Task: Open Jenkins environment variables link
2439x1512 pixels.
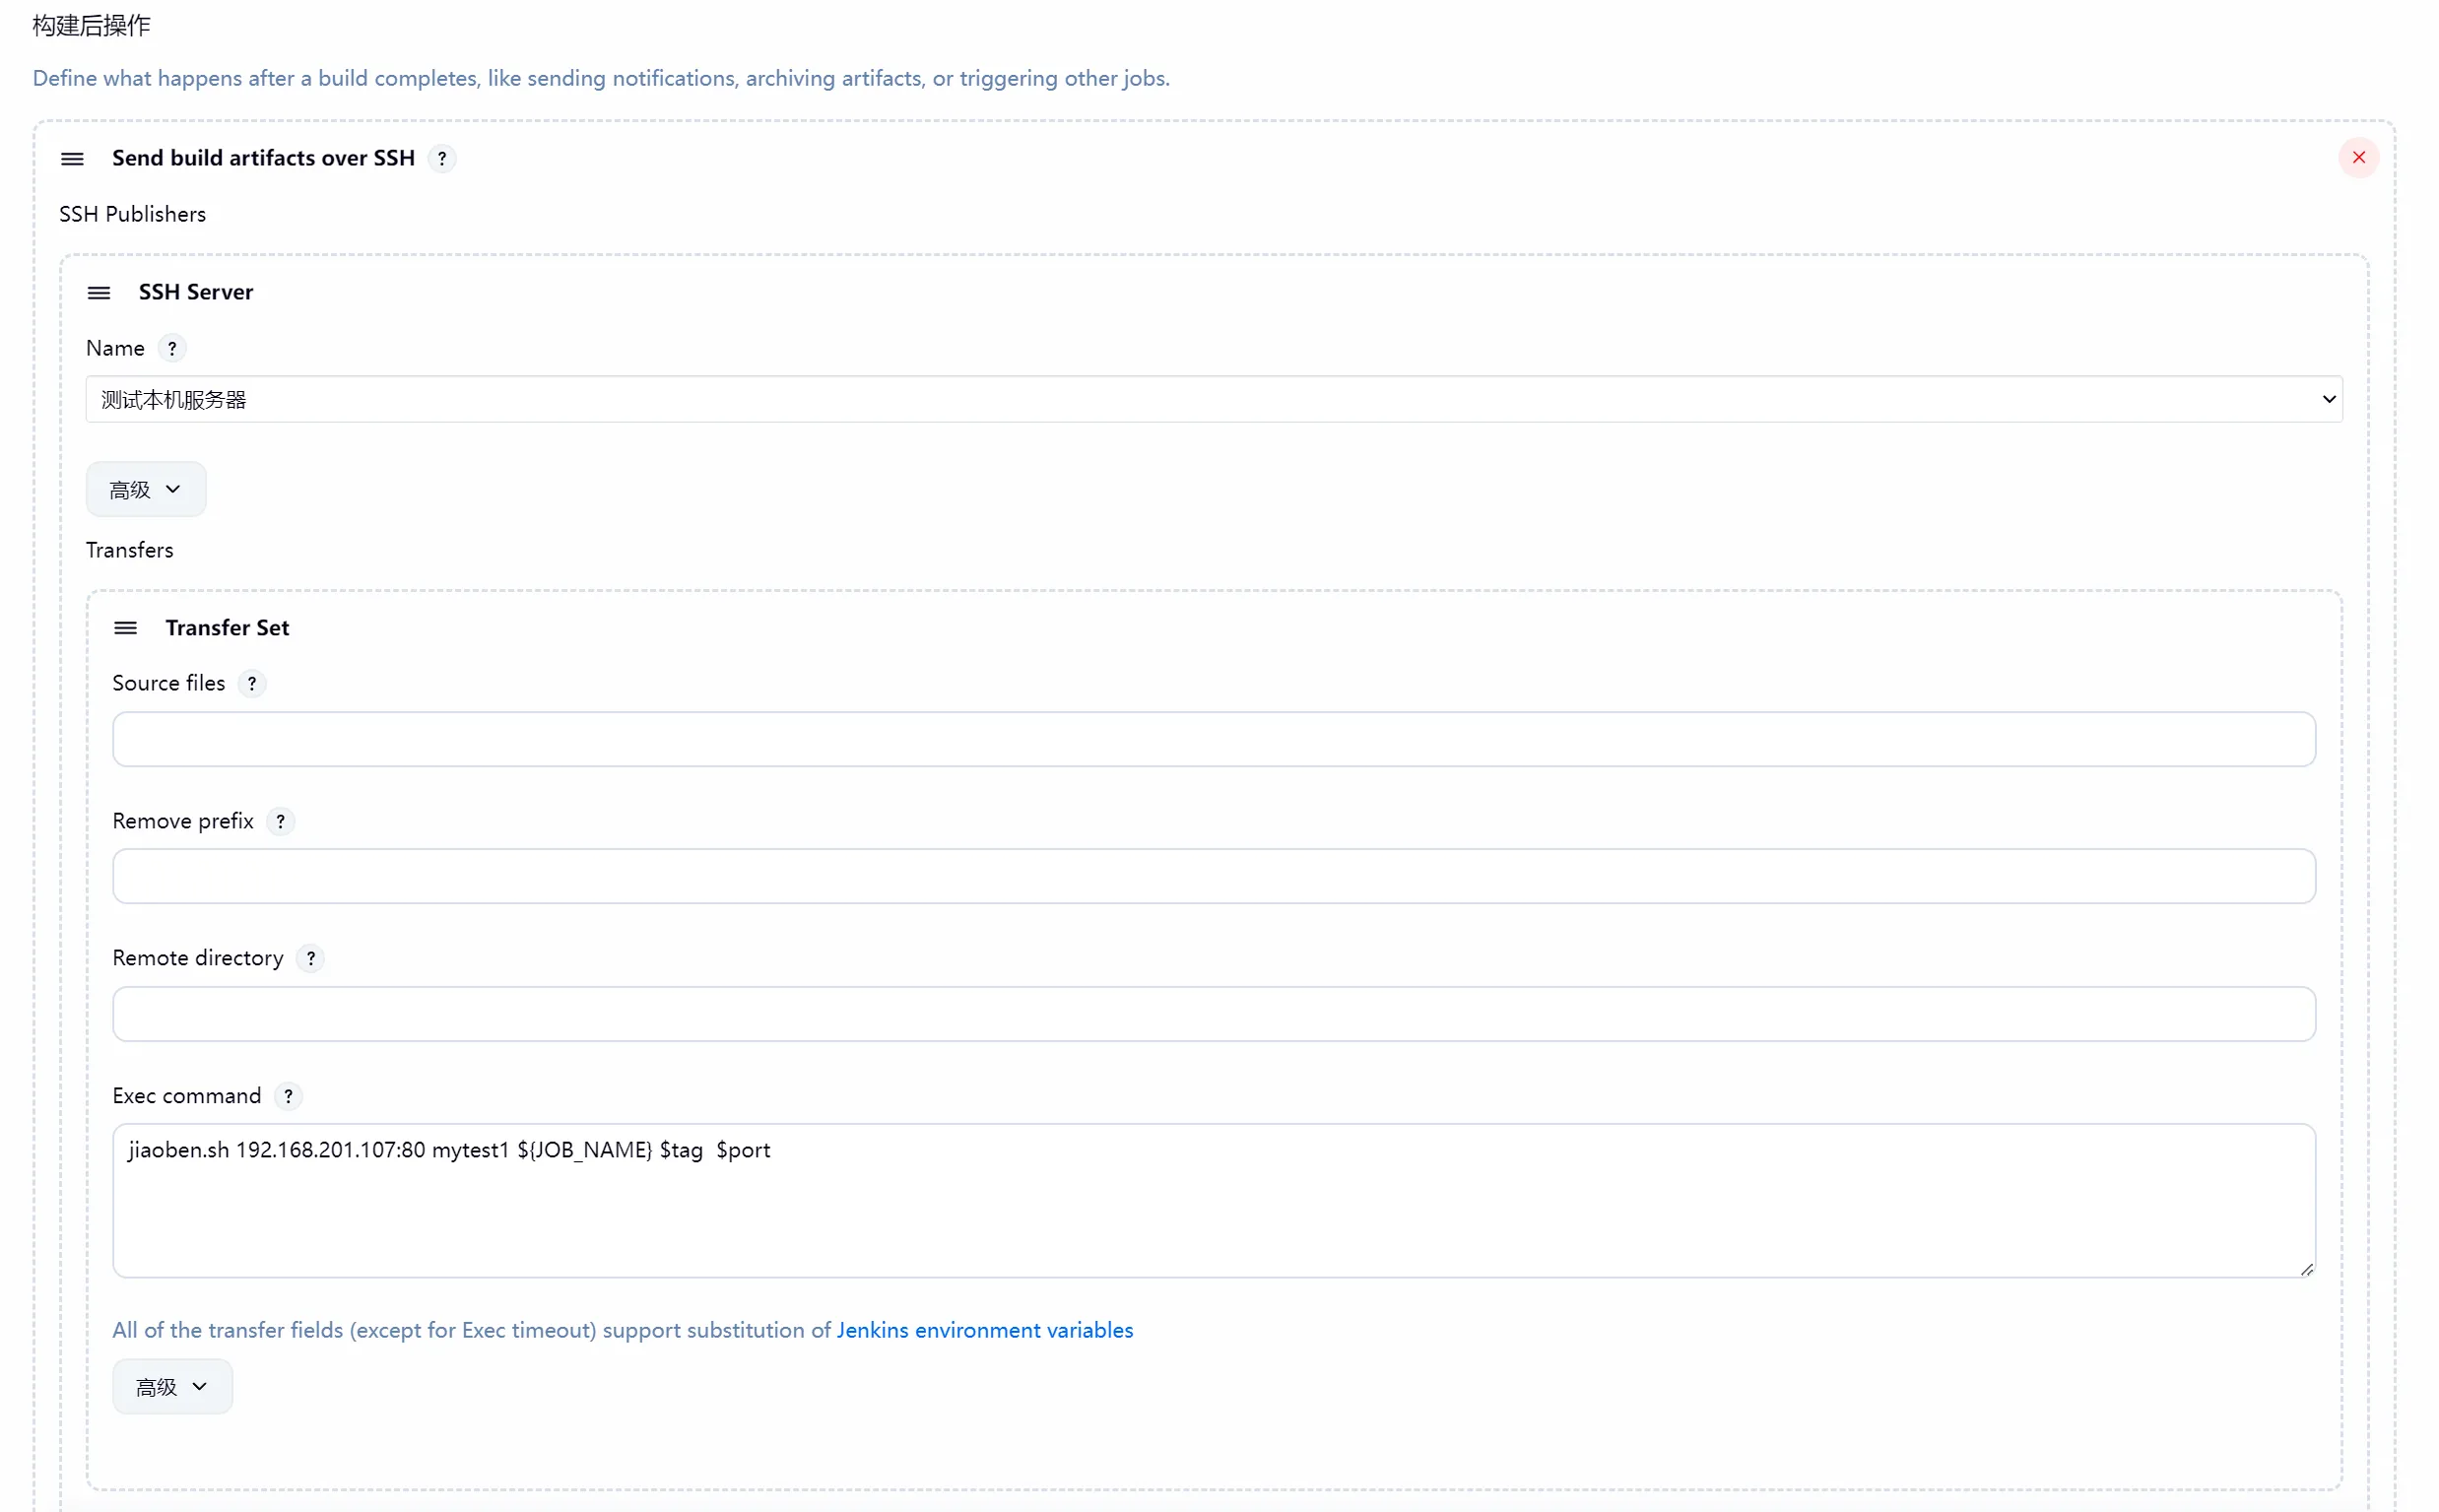Action: click(x=984, y=1330)
